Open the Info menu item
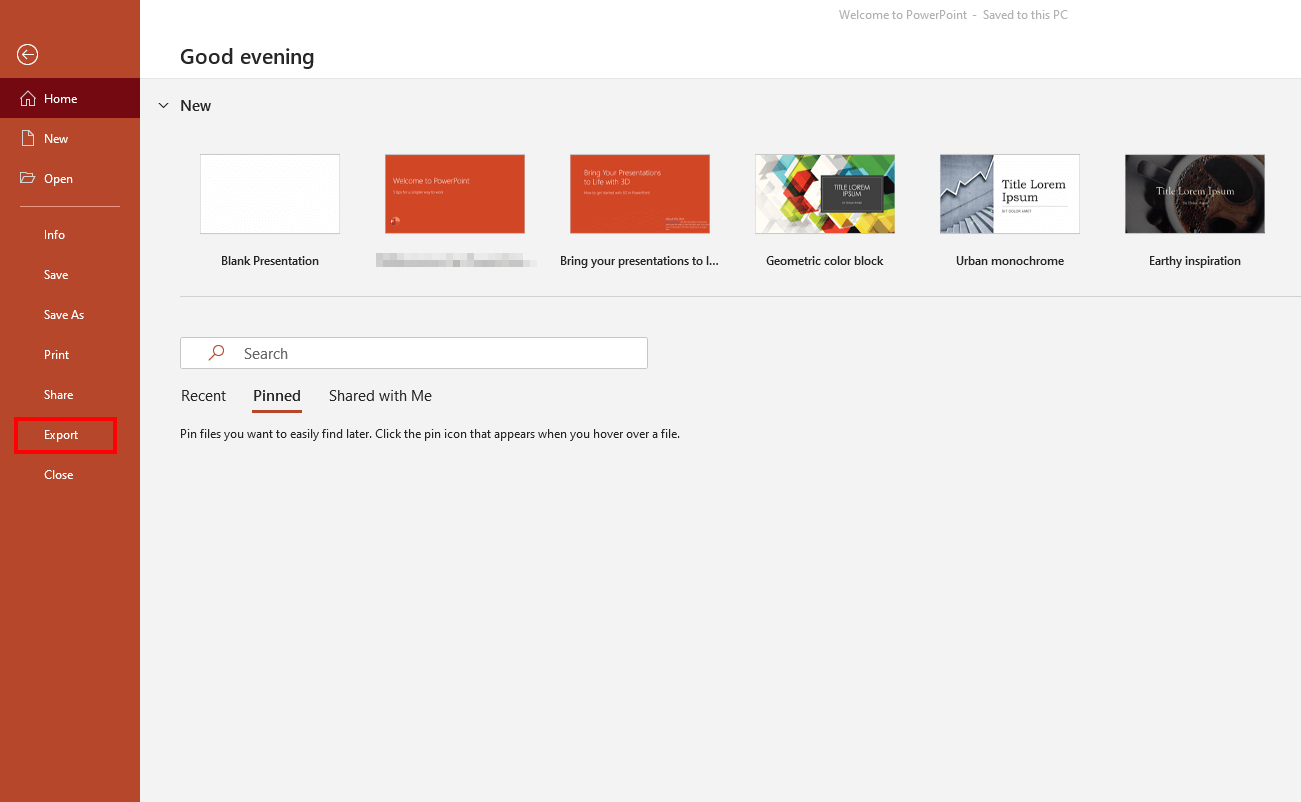The image size is (1301, 802). (54, 235)
